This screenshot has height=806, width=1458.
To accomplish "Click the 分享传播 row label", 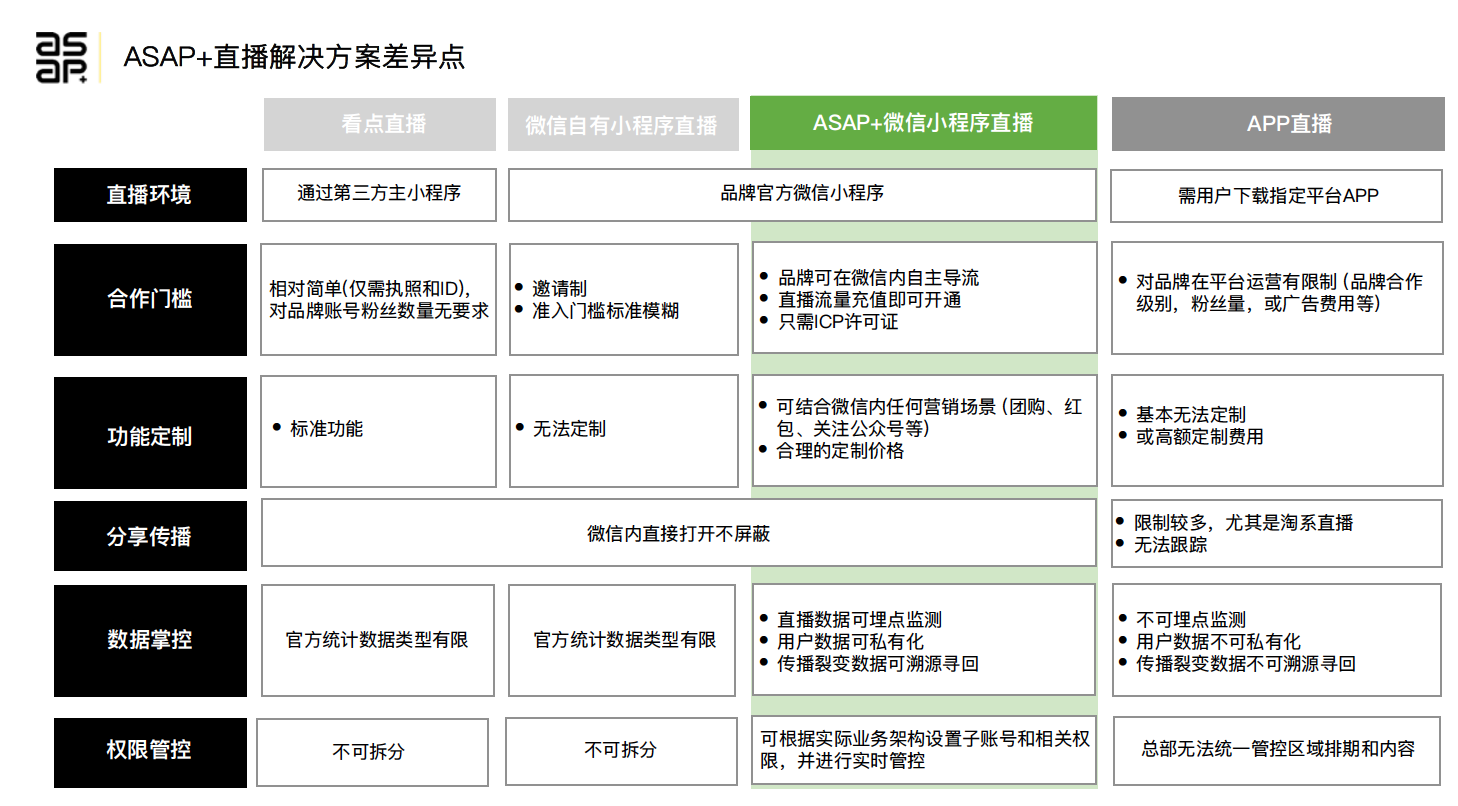I will pos(150,536).
